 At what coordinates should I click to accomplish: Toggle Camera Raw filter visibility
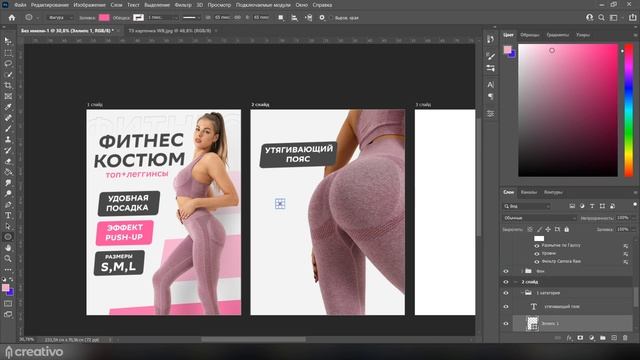[537, 262]
